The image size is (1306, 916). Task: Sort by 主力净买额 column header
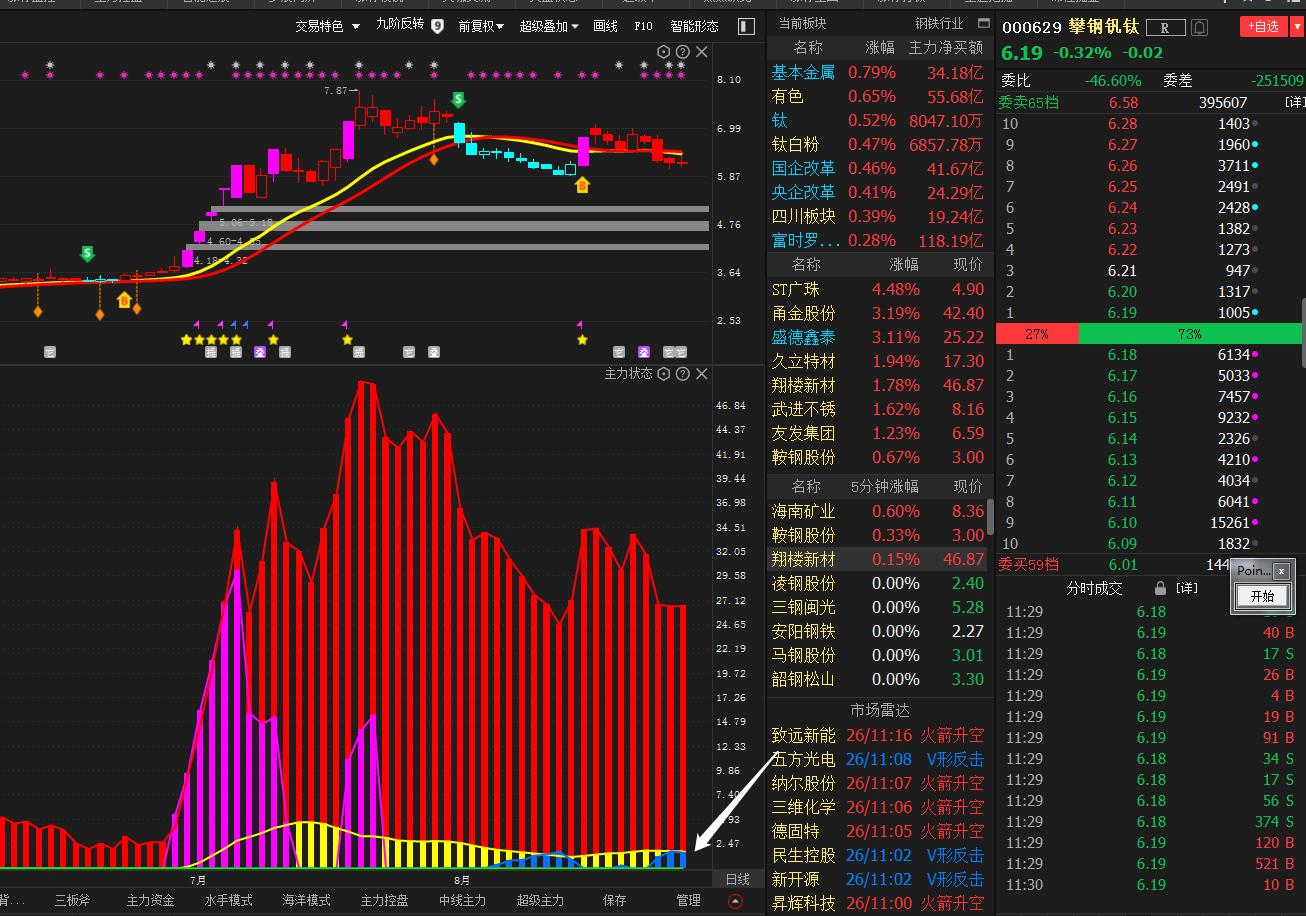pyautogui.click(x=945, y=48)
